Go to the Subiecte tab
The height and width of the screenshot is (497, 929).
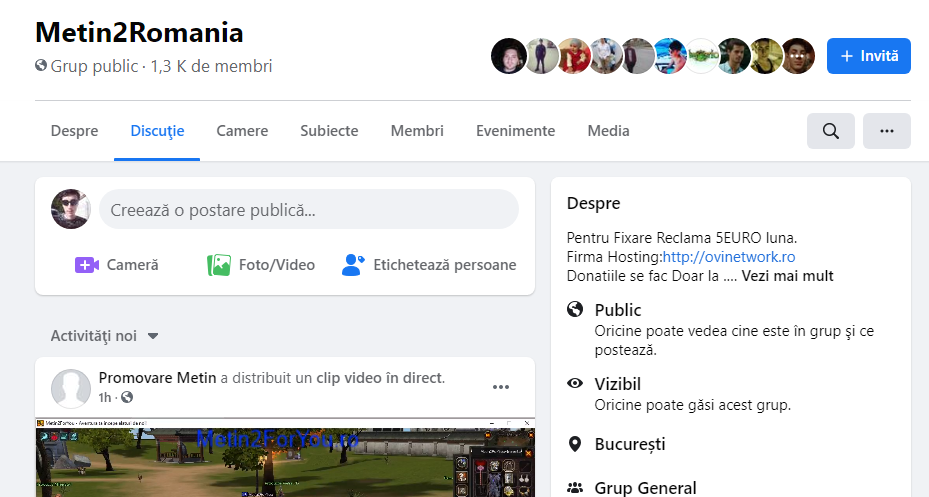[329, 131]
